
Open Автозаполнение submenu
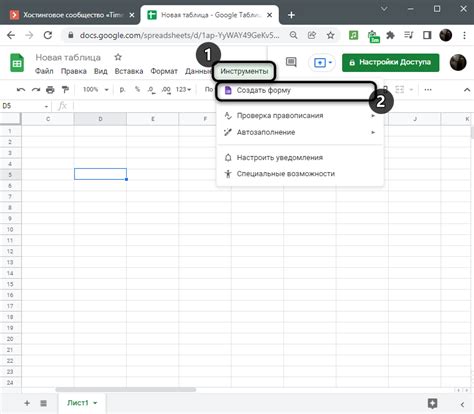pos(300,132)
